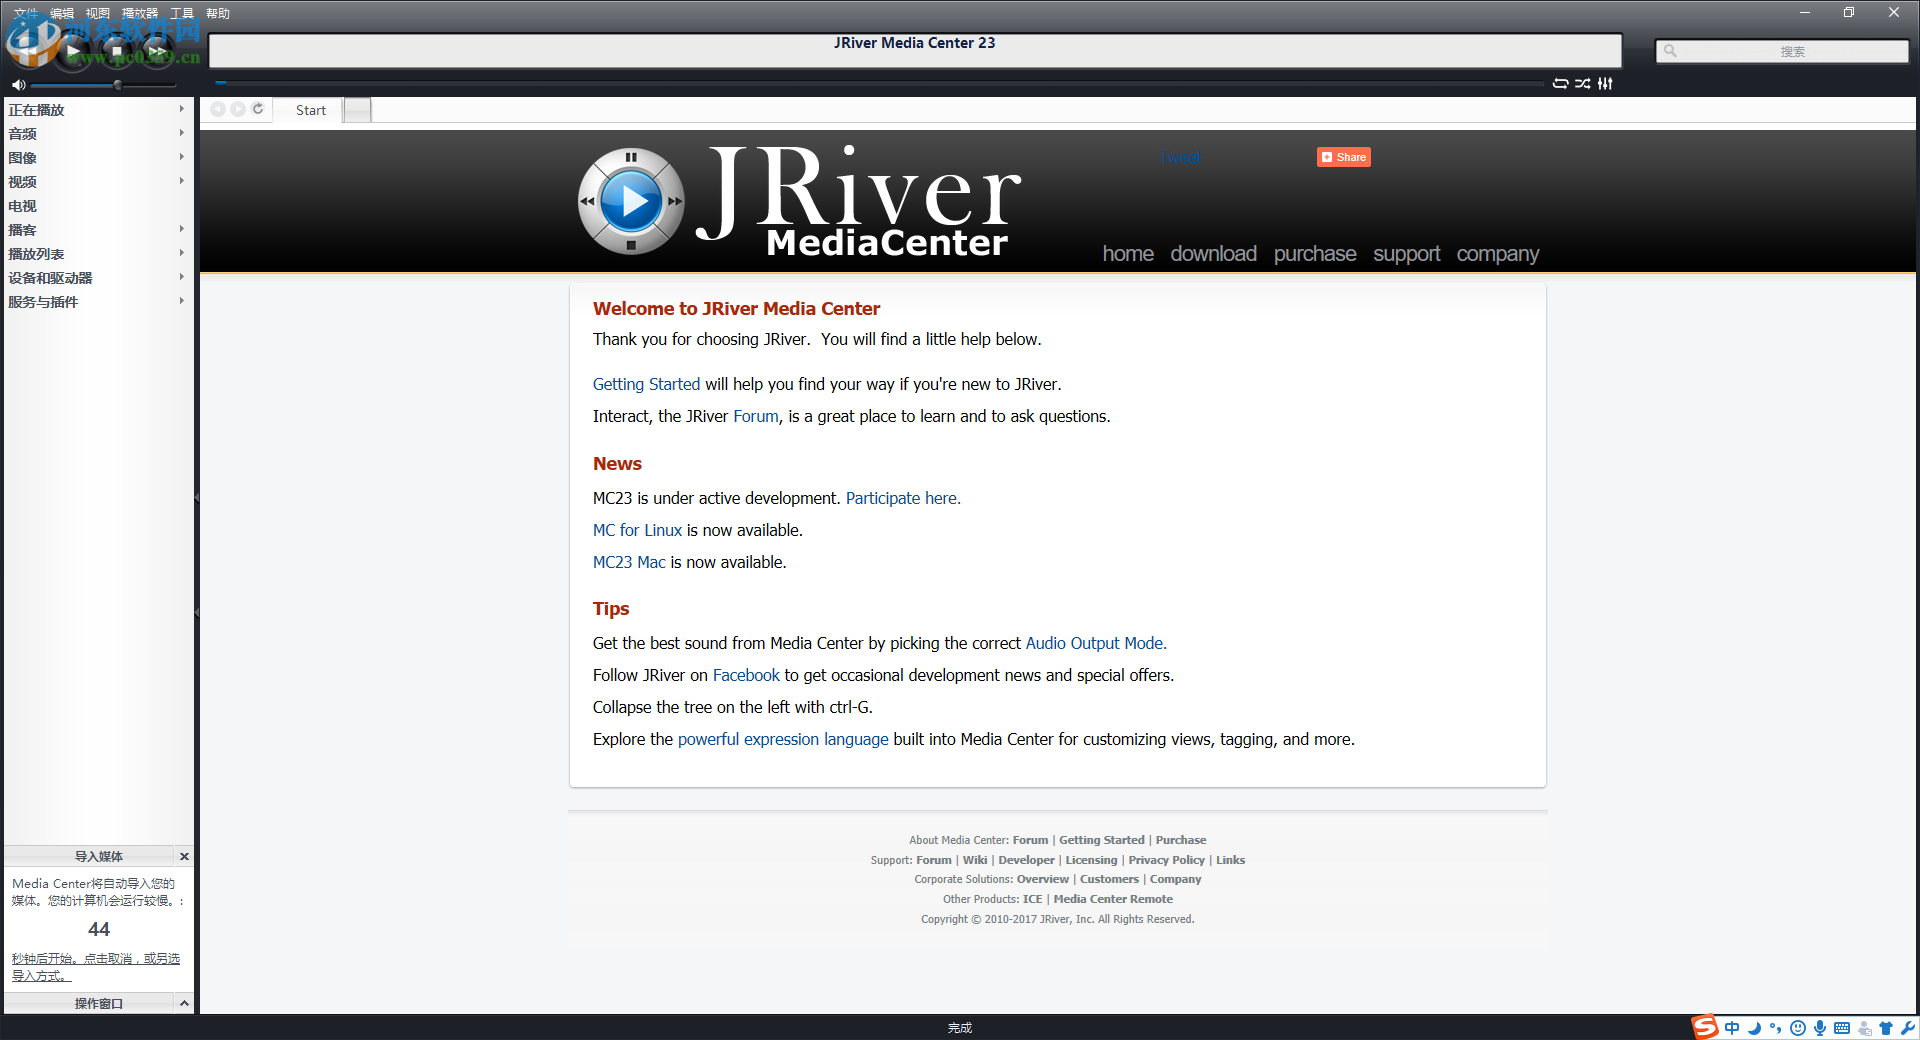Open the 工具 menu
1920x1040 pixels.
pyautogui.click(x=182, y=13)
